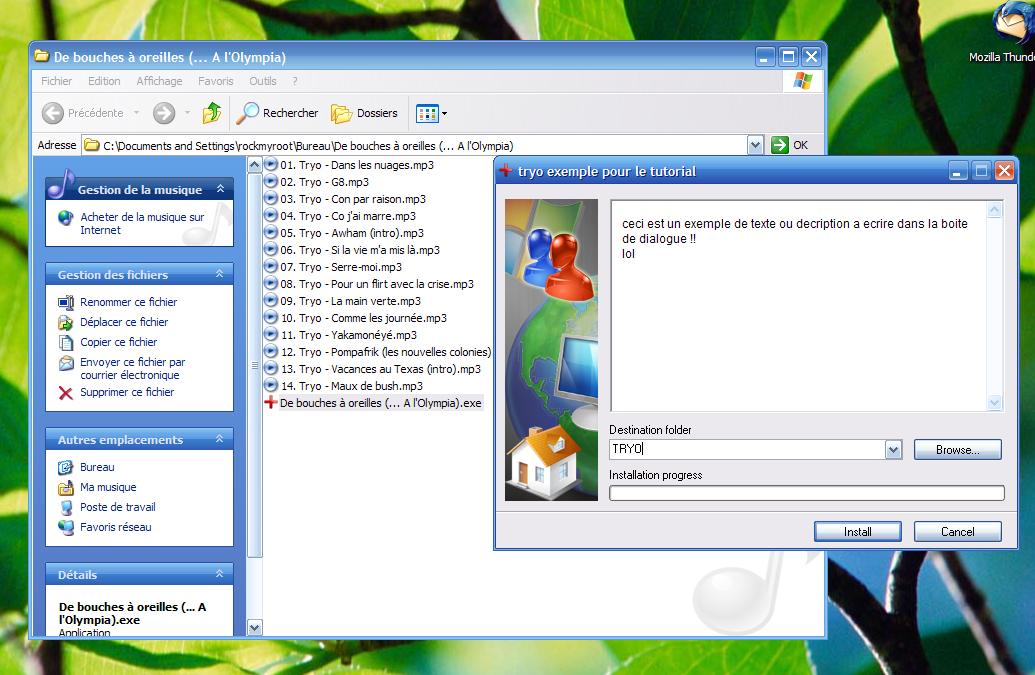Open the Destination folder combo dropdown
This screenshot has height=675, width=1035.
pos(893,450)
